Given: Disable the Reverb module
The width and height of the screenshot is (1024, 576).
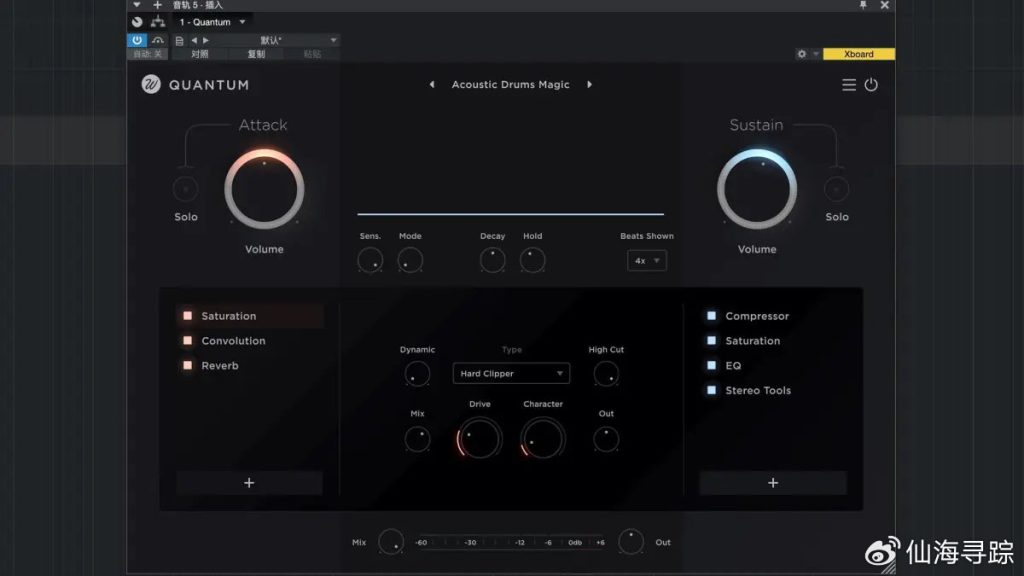Looking at the screenshot, I should [x=187, y=366].
